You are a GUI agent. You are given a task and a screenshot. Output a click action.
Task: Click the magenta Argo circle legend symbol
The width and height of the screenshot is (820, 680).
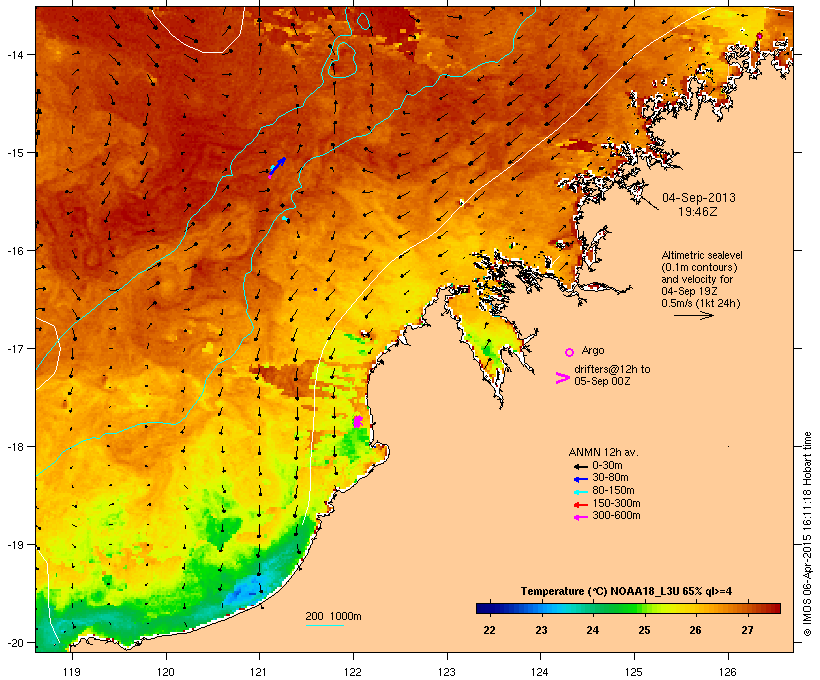point(570,352)
